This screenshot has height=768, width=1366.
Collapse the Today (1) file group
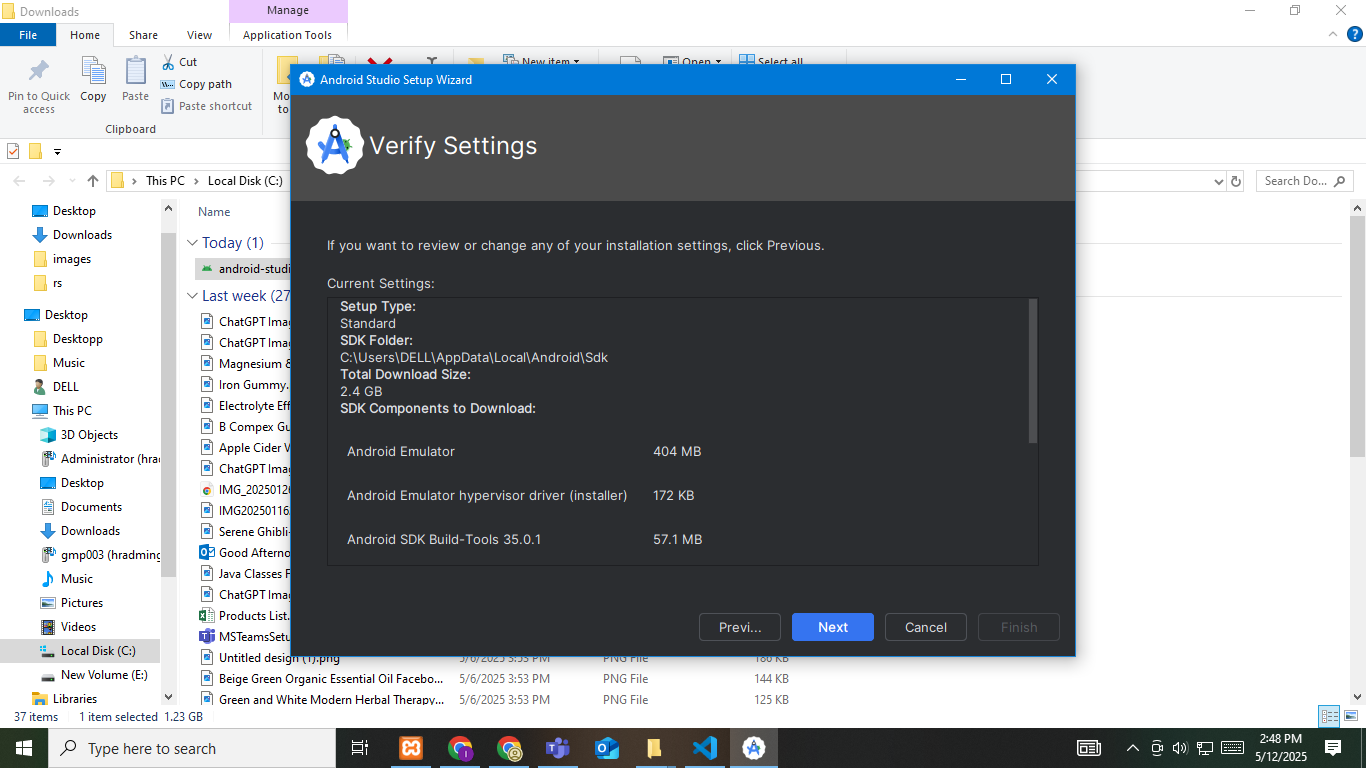point(193,243)
